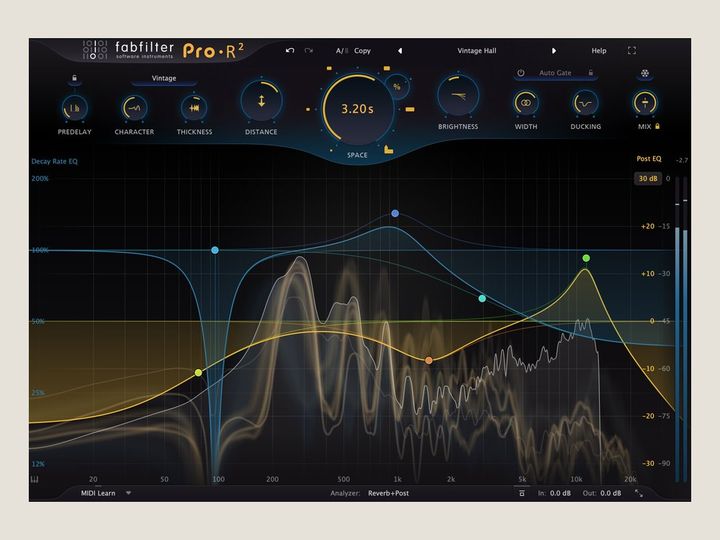The height and width of the screenshot is (540, 720).
Task: Click the Character knob
Action: pyautogui.click(x=134, y=108)
